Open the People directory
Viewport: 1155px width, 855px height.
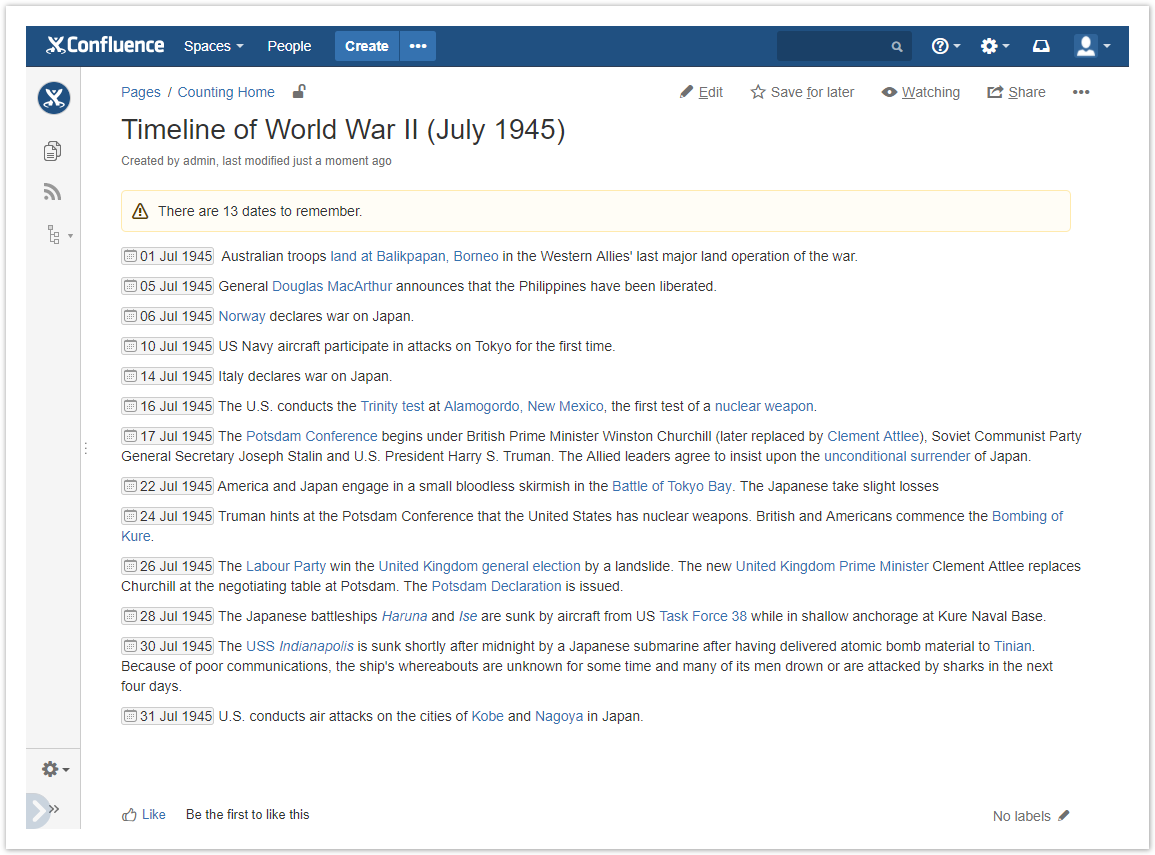[289, 46]
